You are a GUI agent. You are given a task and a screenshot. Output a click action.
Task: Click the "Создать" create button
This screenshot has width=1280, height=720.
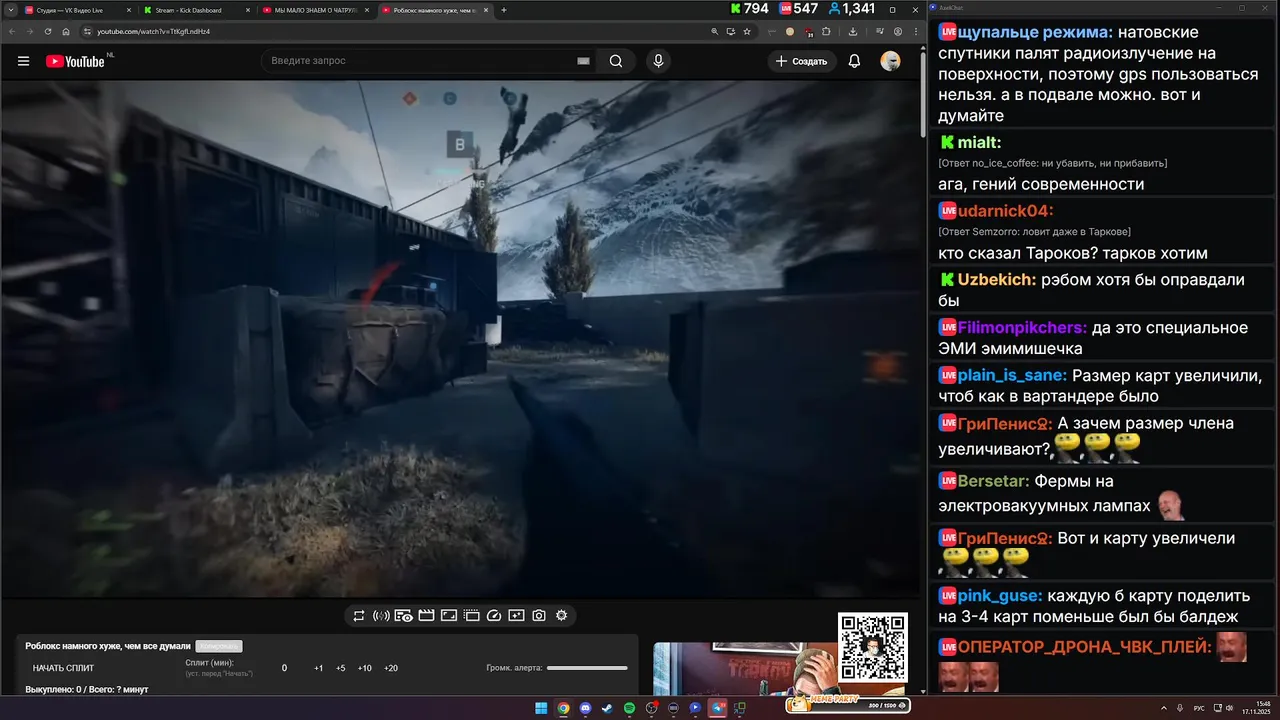click(802, 61)
